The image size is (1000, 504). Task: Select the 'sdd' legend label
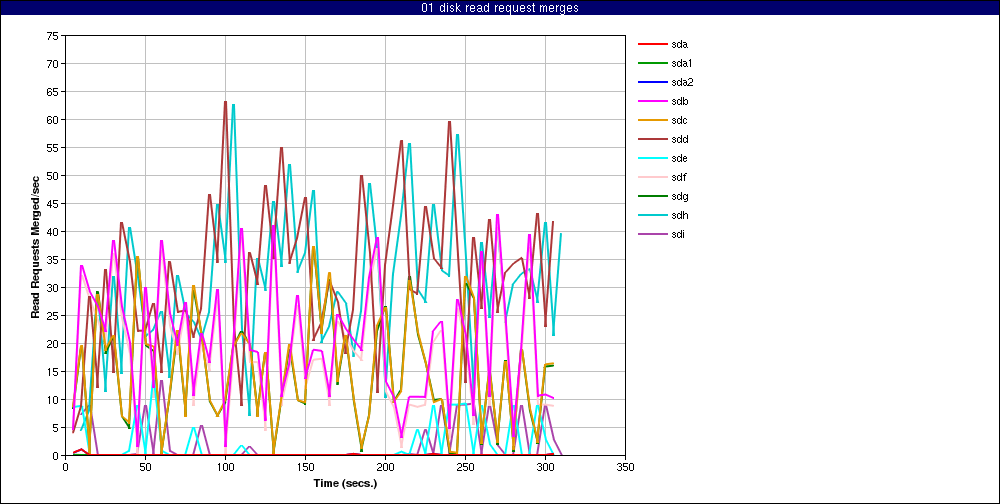tap(679, 139)
